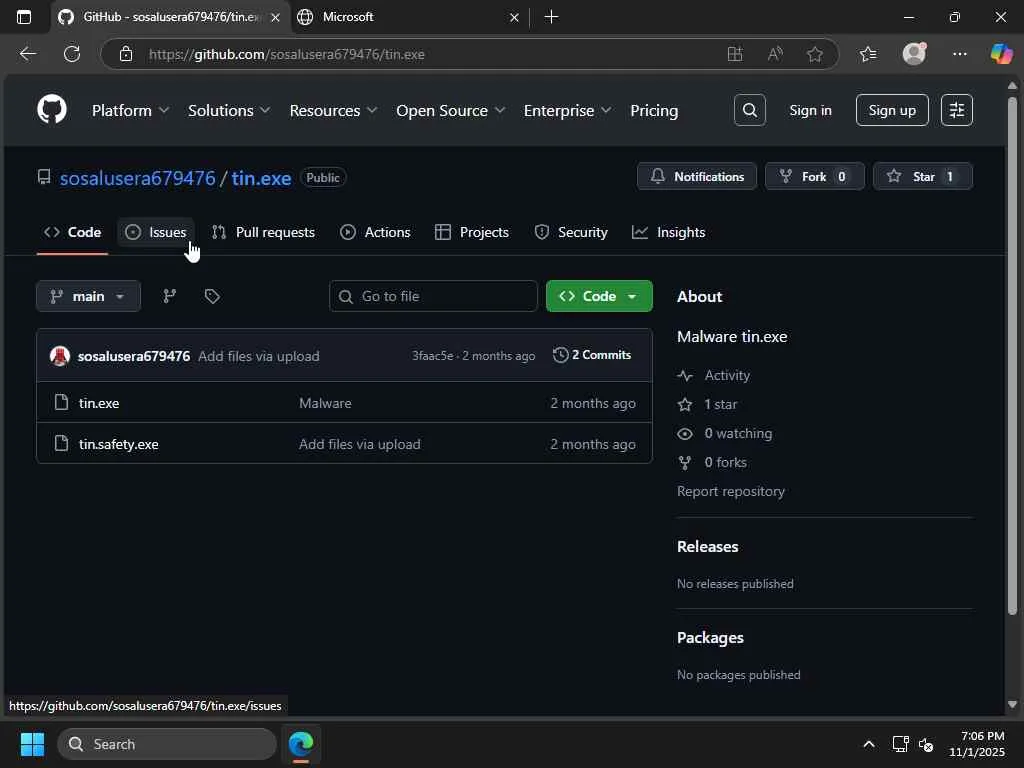Image resolution: width=1024 pixels, height=768 pixels.
Task: Open the Activity link in About
Action: point(714,376)
